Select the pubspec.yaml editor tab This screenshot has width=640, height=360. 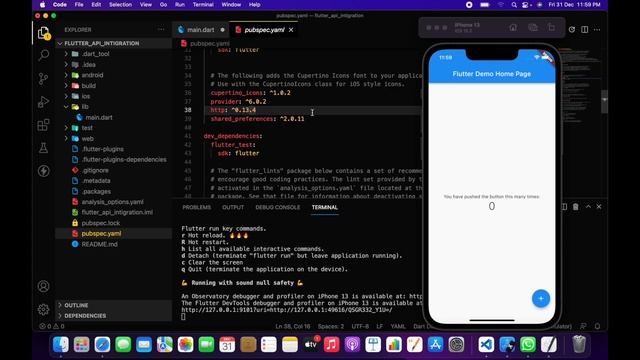click(264, 30)
